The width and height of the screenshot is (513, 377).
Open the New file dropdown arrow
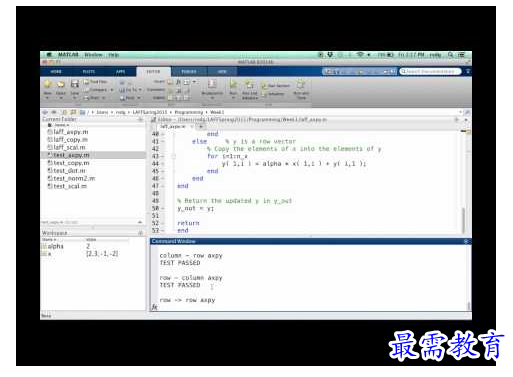pos(48,98)
